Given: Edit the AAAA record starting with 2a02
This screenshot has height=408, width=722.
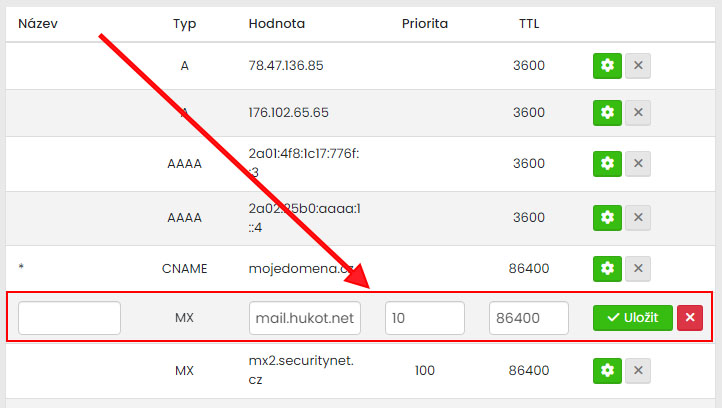Looking at the screenshot, I should [606, 216].
